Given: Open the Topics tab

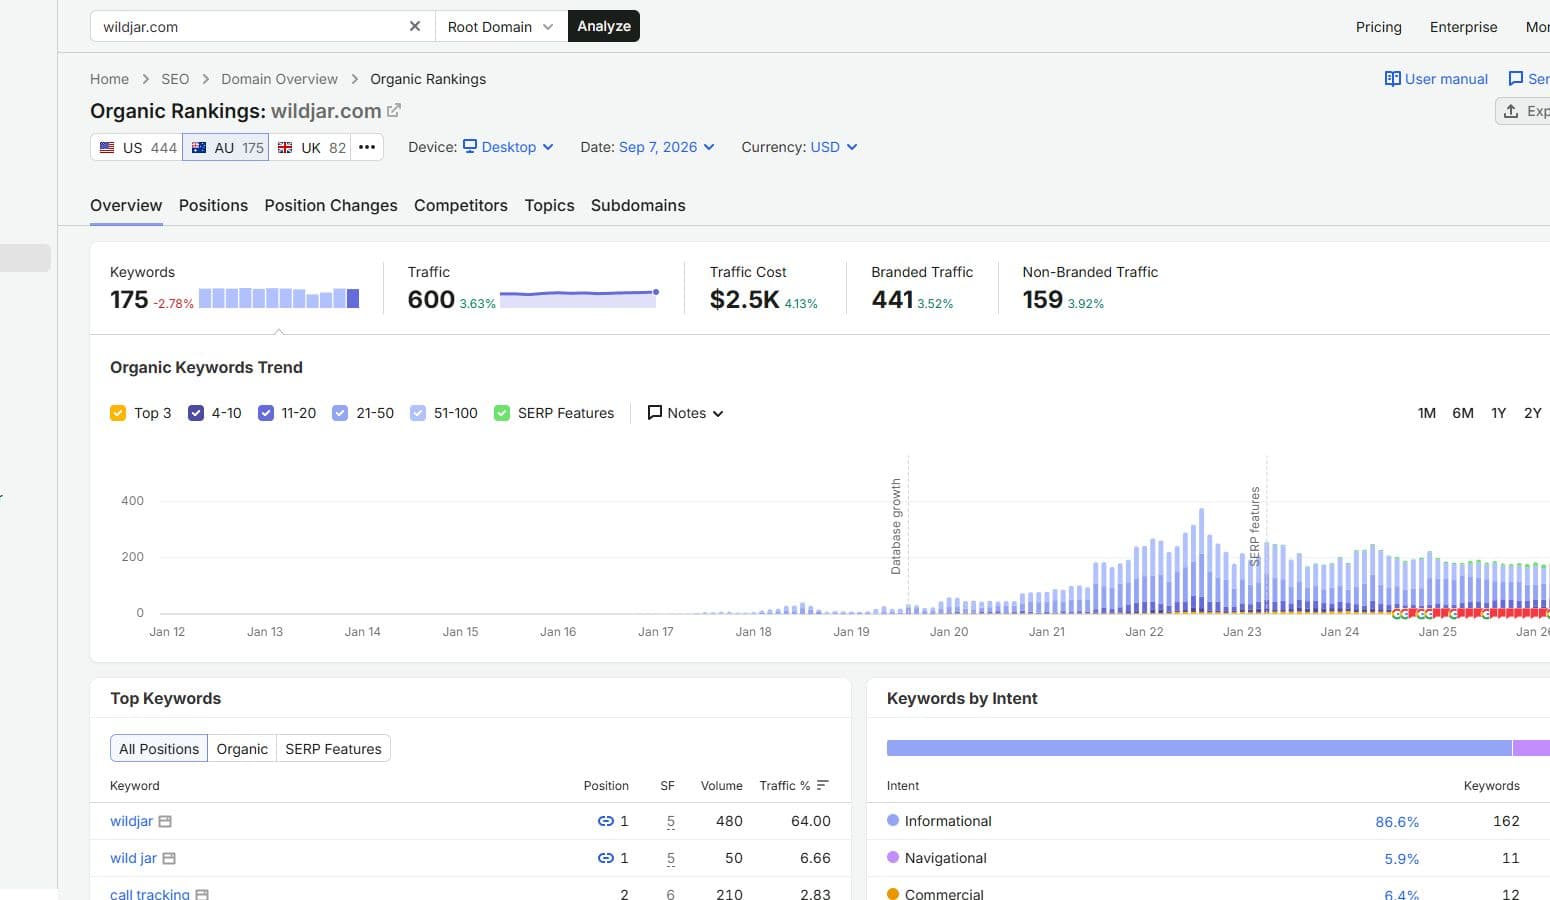Looking at the screenshot, I should (x=550, y=205).
